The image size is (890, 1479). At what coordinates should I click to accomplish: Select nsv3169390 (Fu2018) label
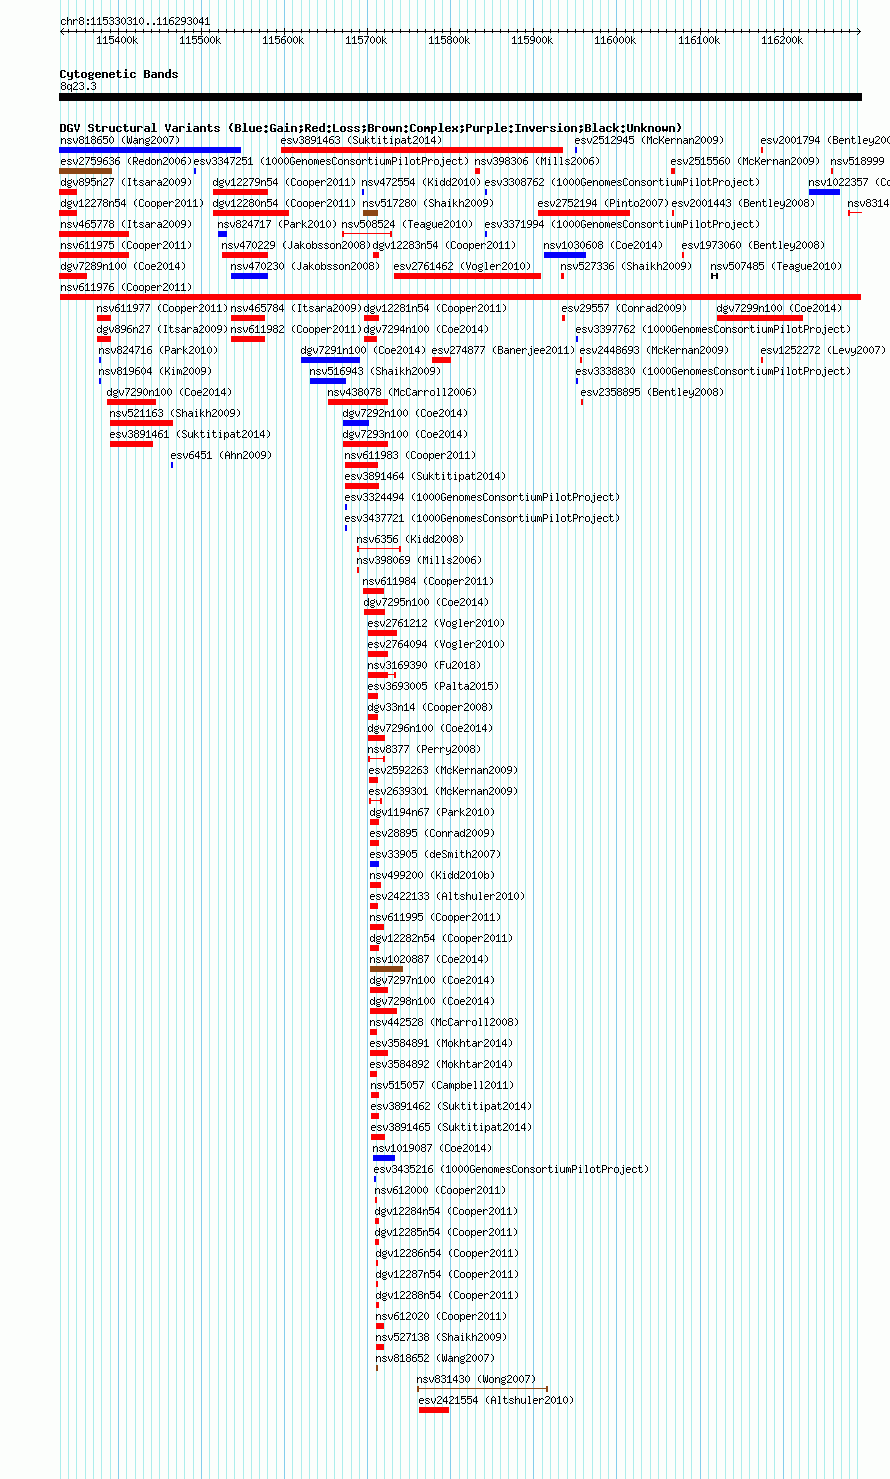coord(424,665)
